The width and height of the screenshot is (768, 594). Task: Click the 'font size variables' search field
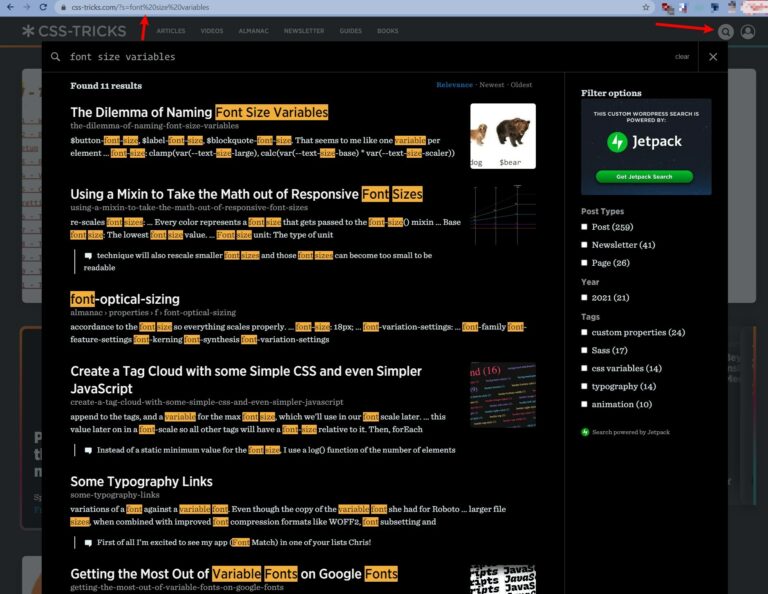(350, 57)
